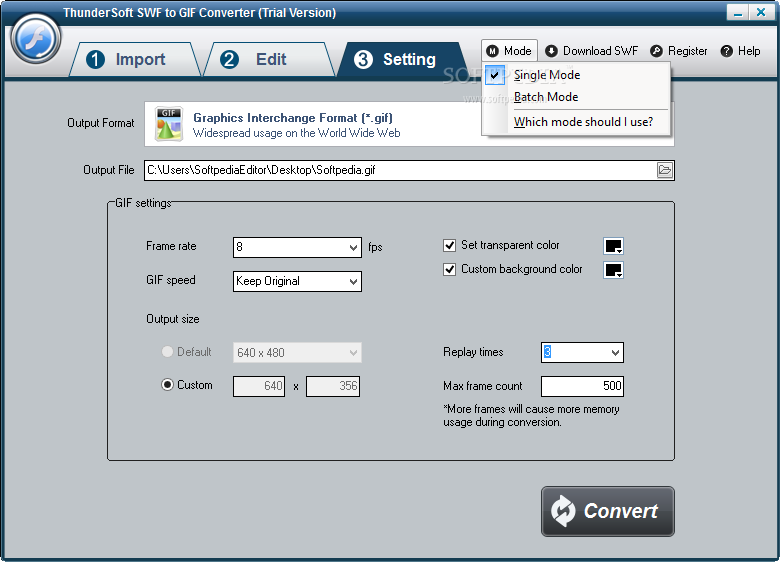This screenshot has width=780, height=562.
Task: Switch to the Setting tab
Action: [x=402, y=59]
